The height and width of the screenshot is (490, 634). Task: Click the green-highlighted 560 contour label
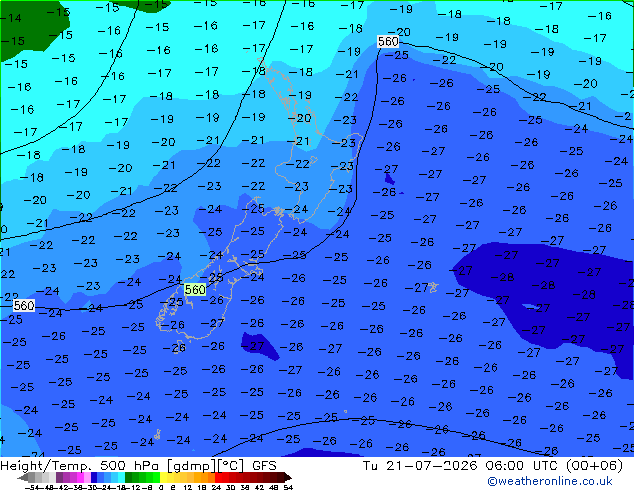[x=195, y=289]
